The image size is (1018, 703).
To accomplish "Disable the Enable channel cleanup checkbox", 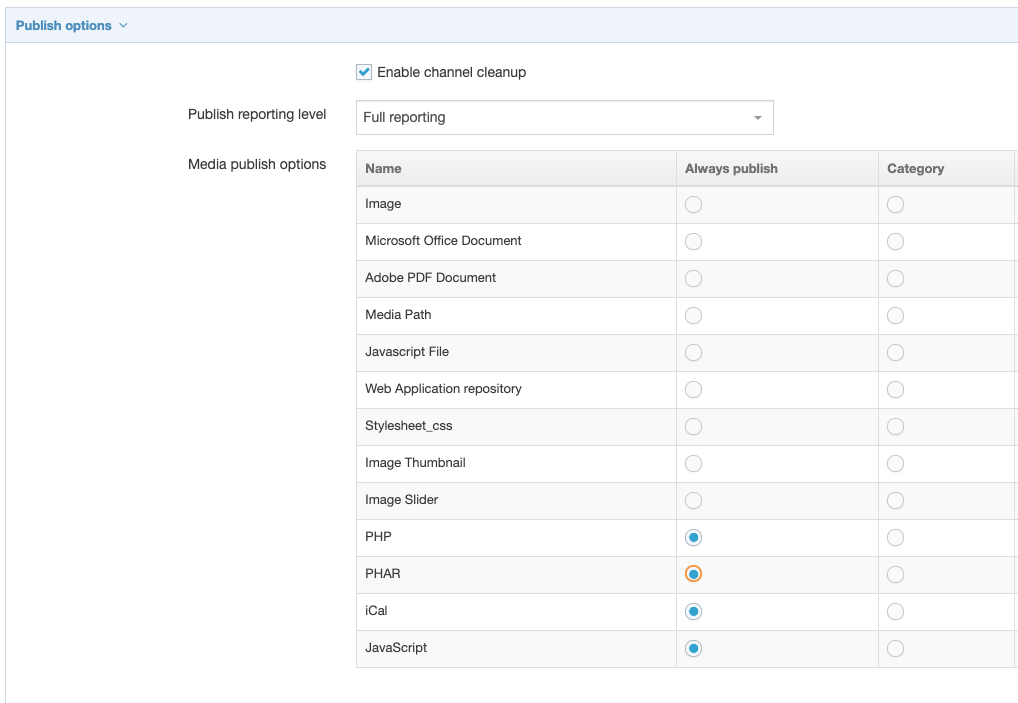I will coord(362,72).
